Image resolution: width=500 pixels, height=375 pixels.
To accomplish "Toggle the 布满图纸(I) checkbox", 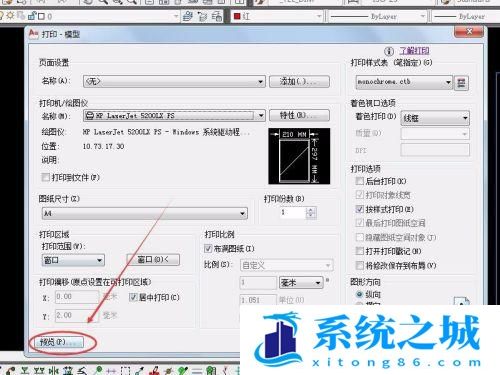I will [208, 248].
